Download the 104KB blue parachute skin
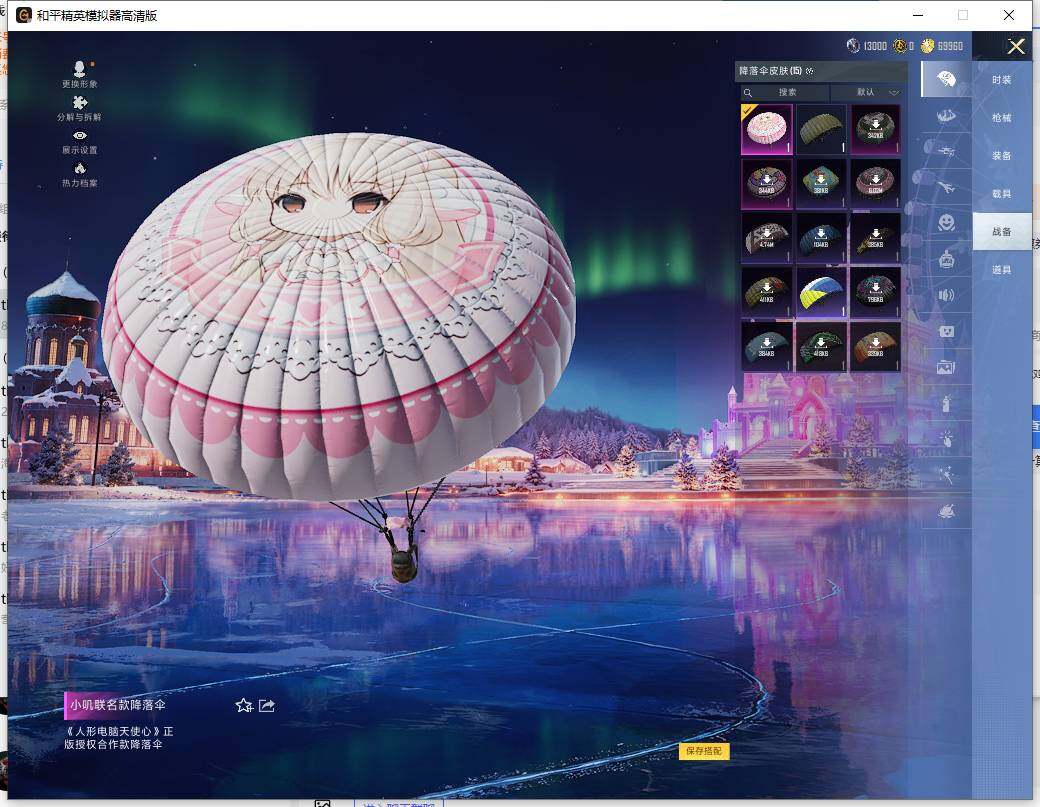 (821, 237)
